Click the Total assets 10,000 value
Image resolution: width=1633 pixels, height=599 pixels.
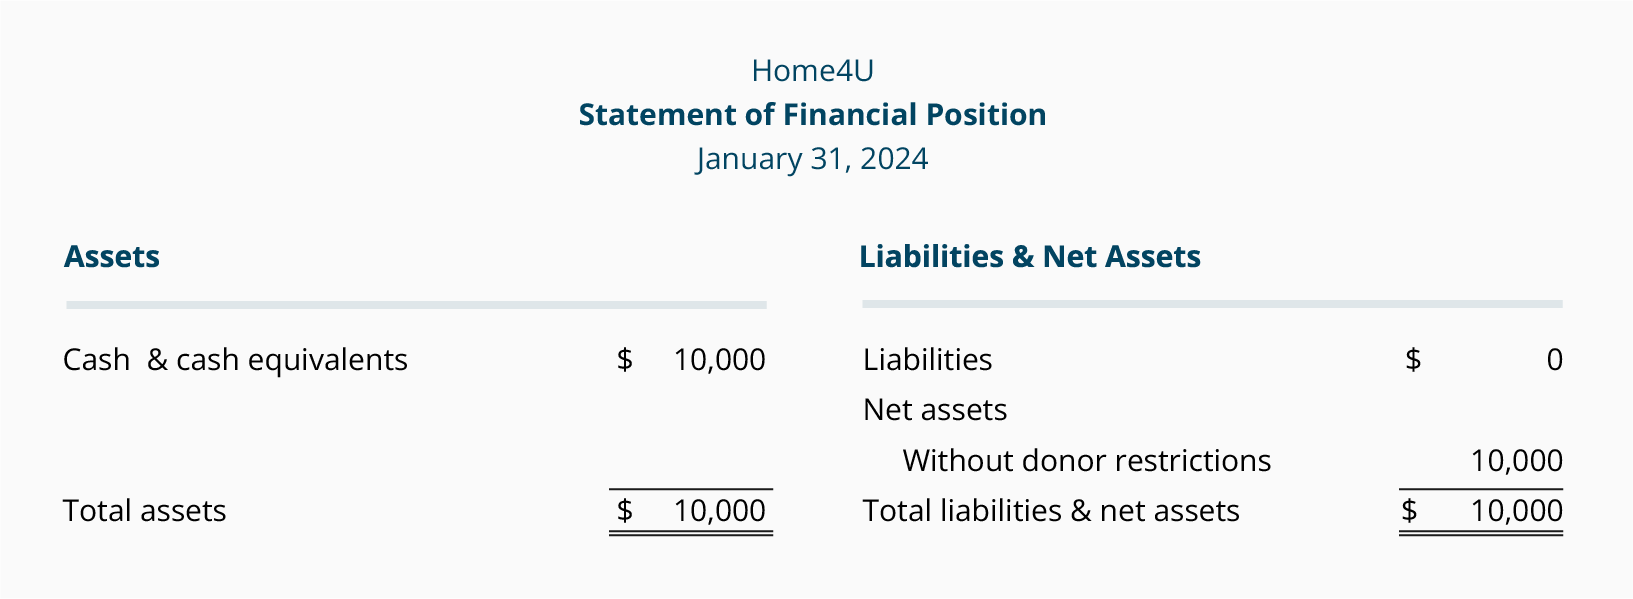click(x=720, y=511)
